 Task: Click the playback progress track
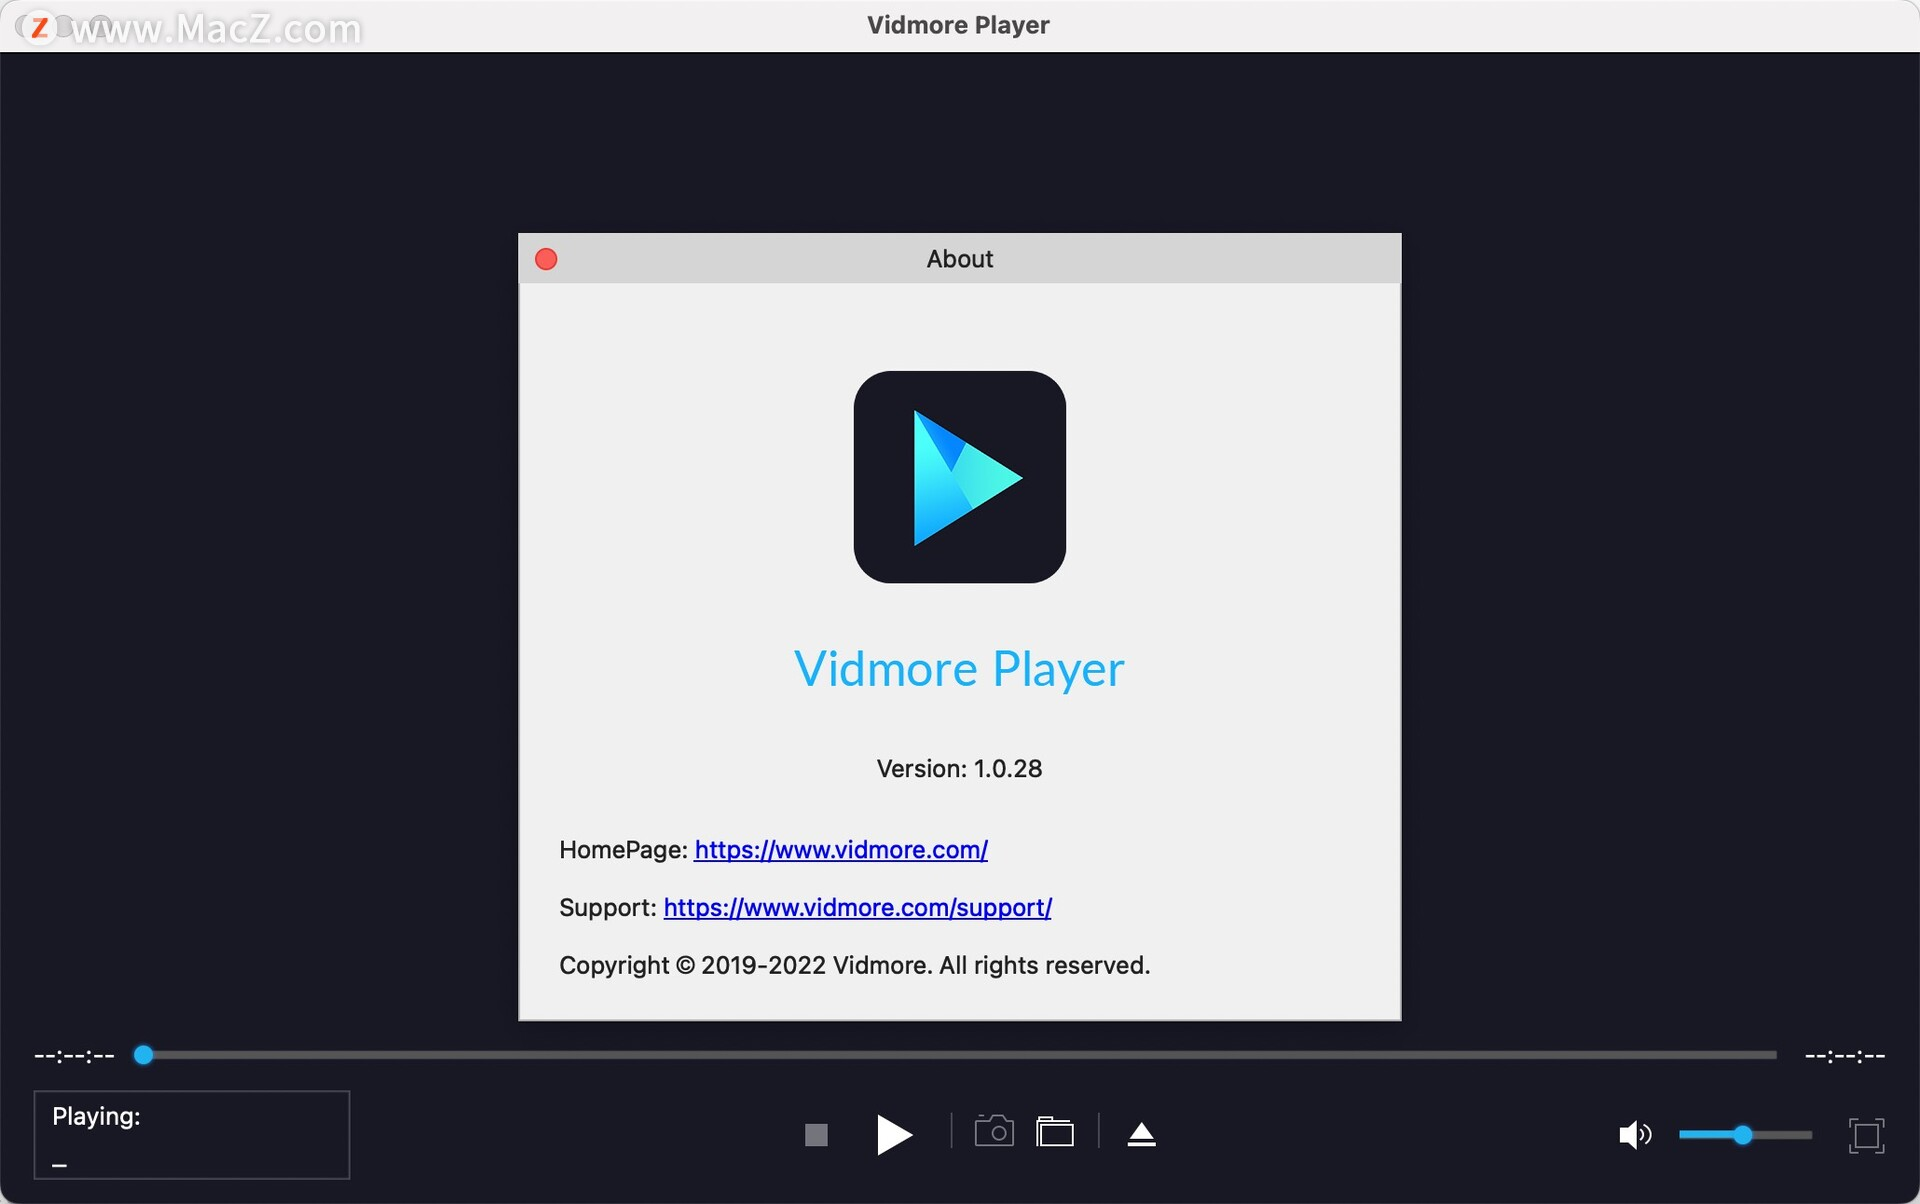(960, 1055)
